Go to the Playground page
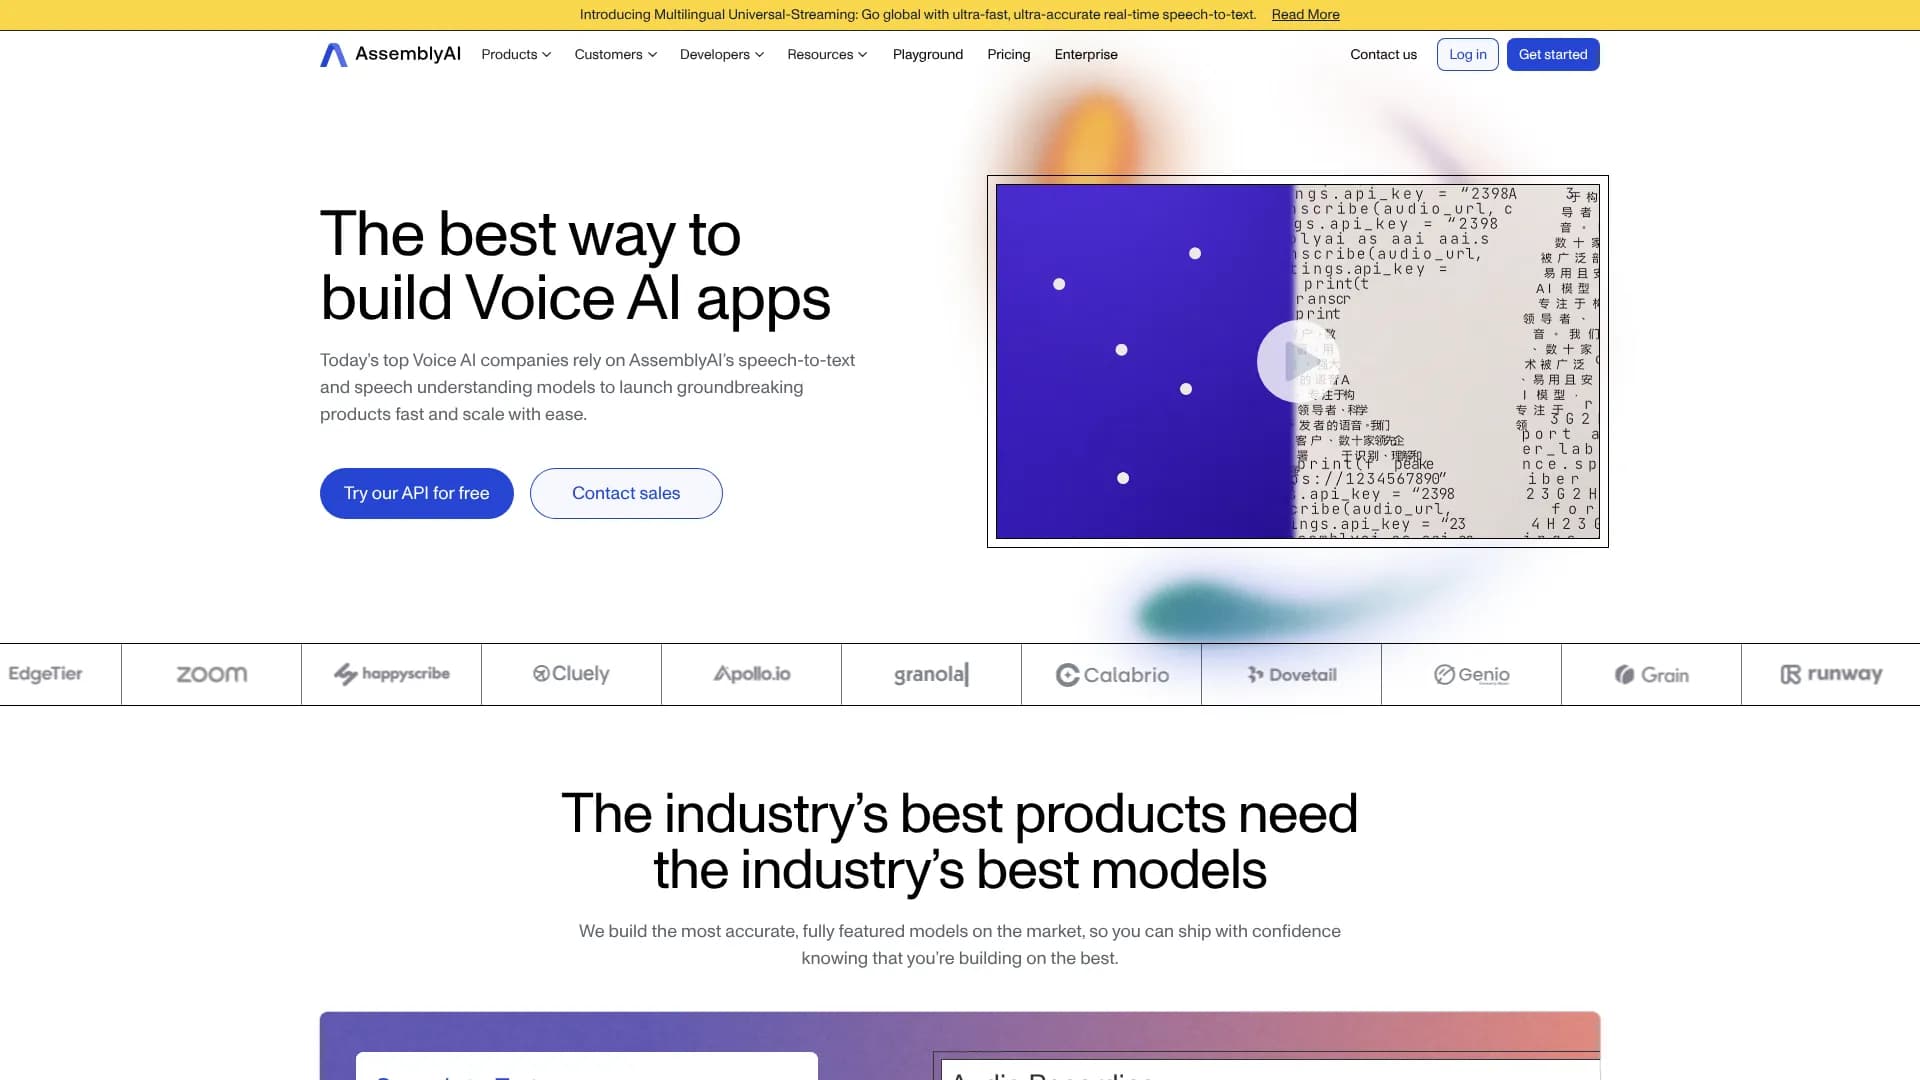Image resolution: width=1920 pixels, height=1080 pixels. [x=927, y=55]
